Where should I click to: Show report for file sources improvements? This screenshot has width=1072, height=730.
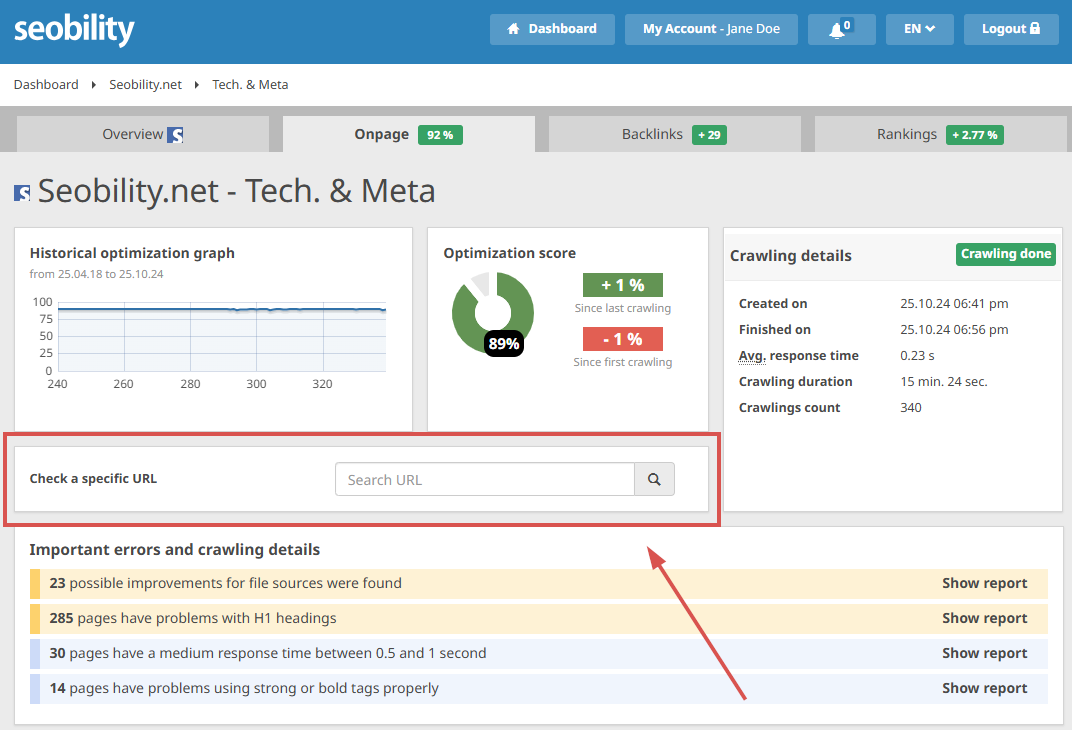(984, 583)
